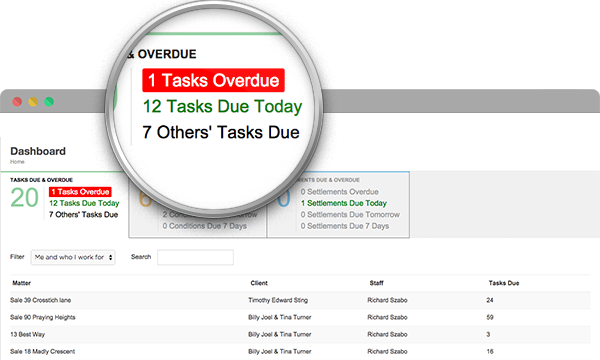Open matter 'Sale 18 Madly Crescent'
Viewport: 600px width, 360px height.
pos(42,352)
